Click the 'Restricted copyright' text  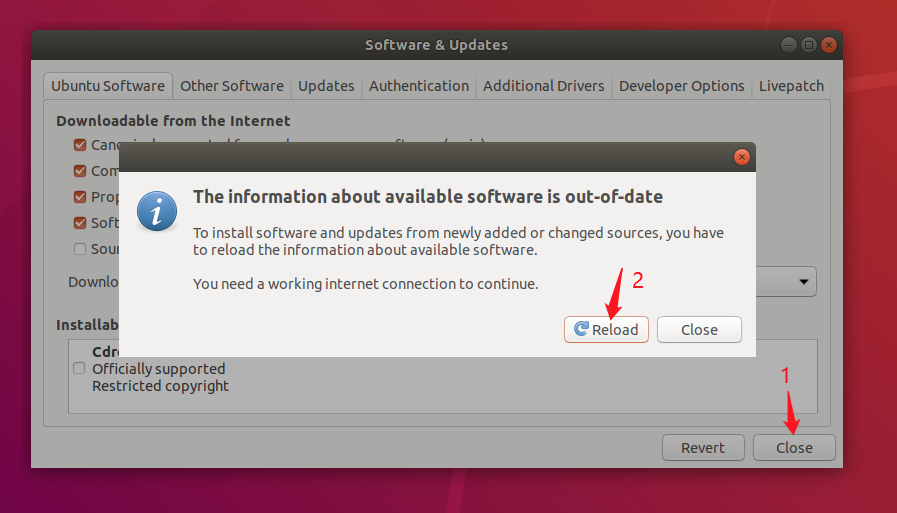tap(160, 386)
